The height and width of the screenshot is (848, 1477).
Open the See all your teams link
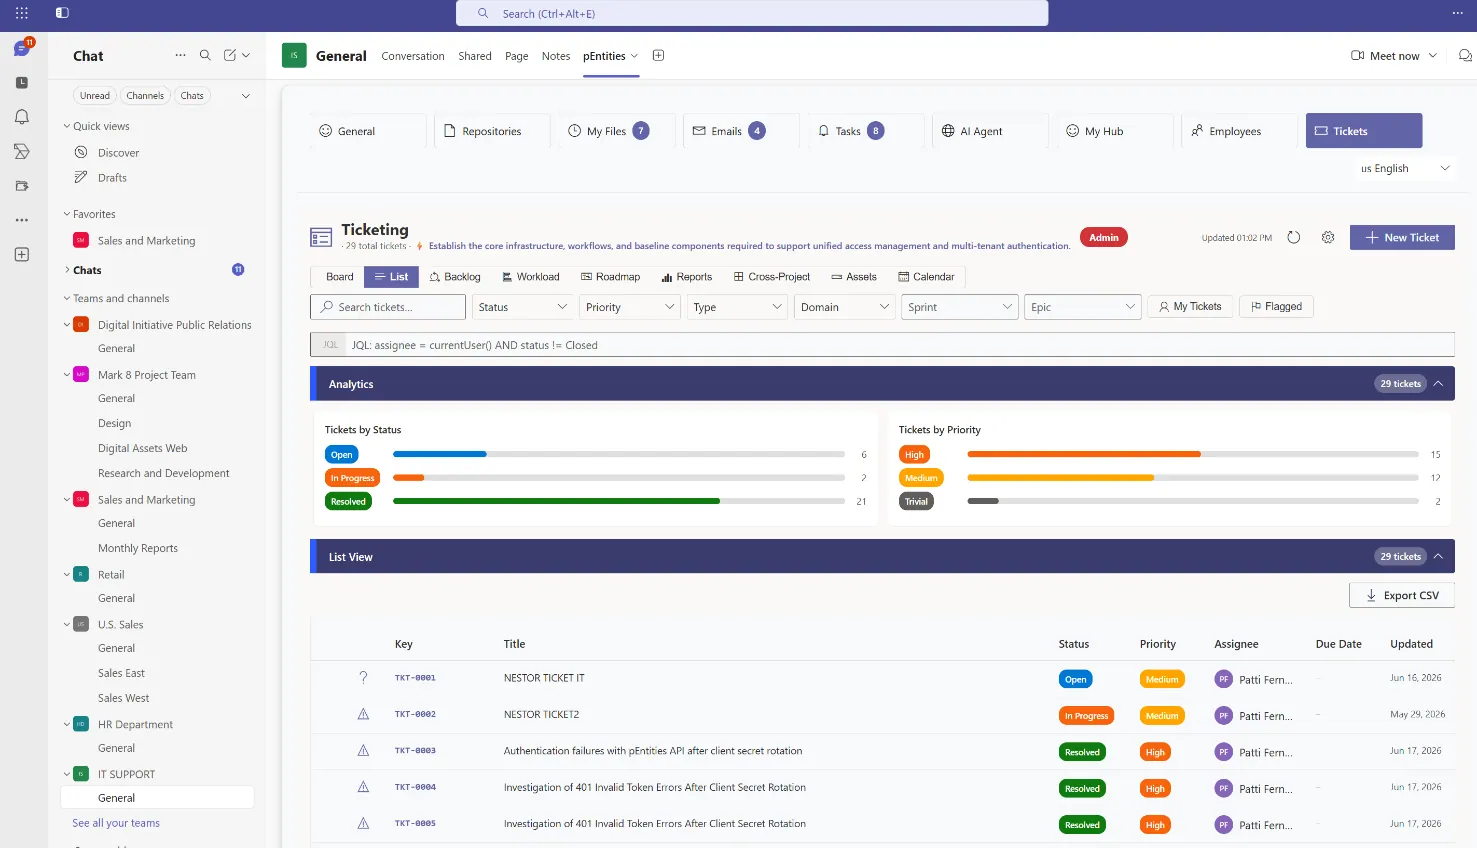coord(116,823)
